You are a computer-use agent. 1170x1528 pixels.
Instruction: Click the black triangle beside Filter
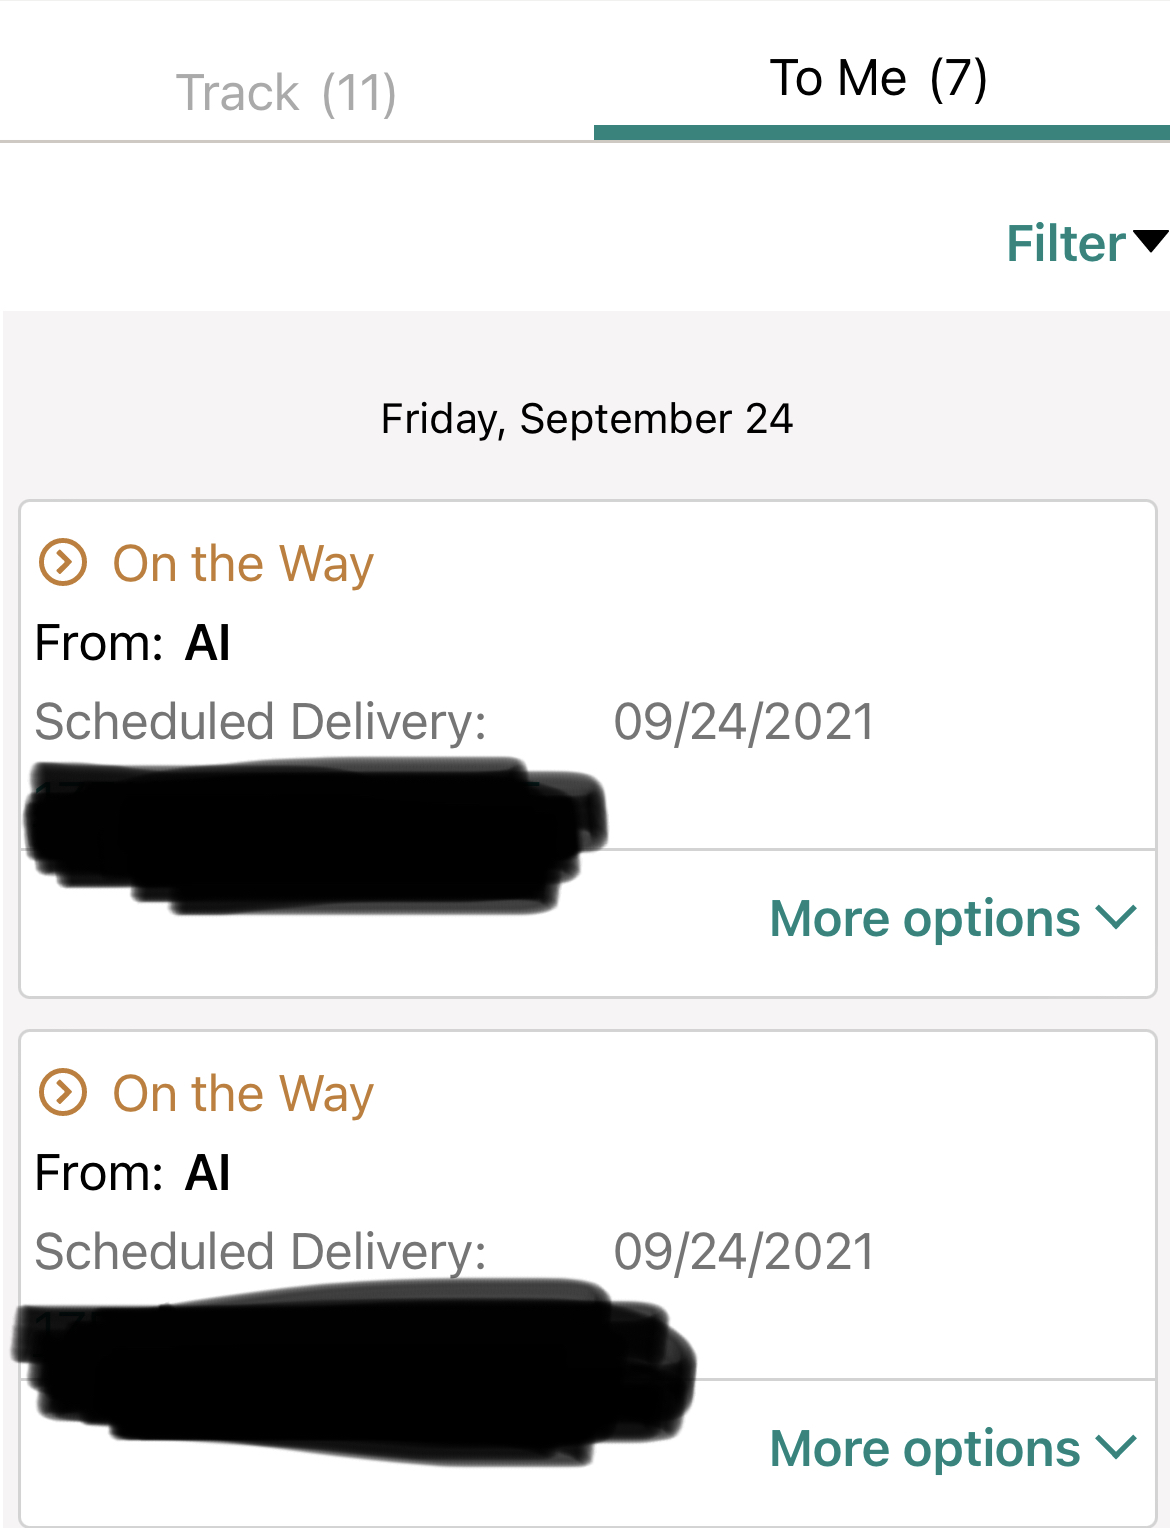pos(1151,241)
